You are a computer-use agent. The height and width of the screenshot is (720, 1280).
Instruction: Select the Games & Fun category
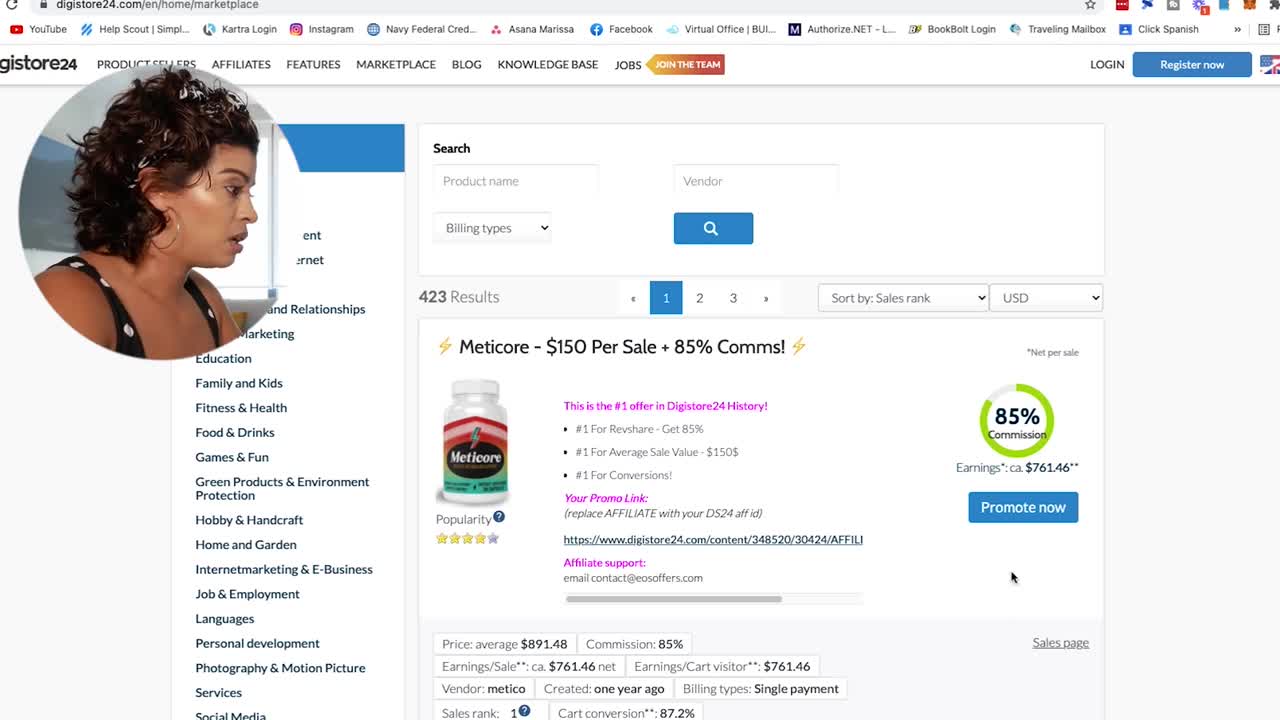232,457
